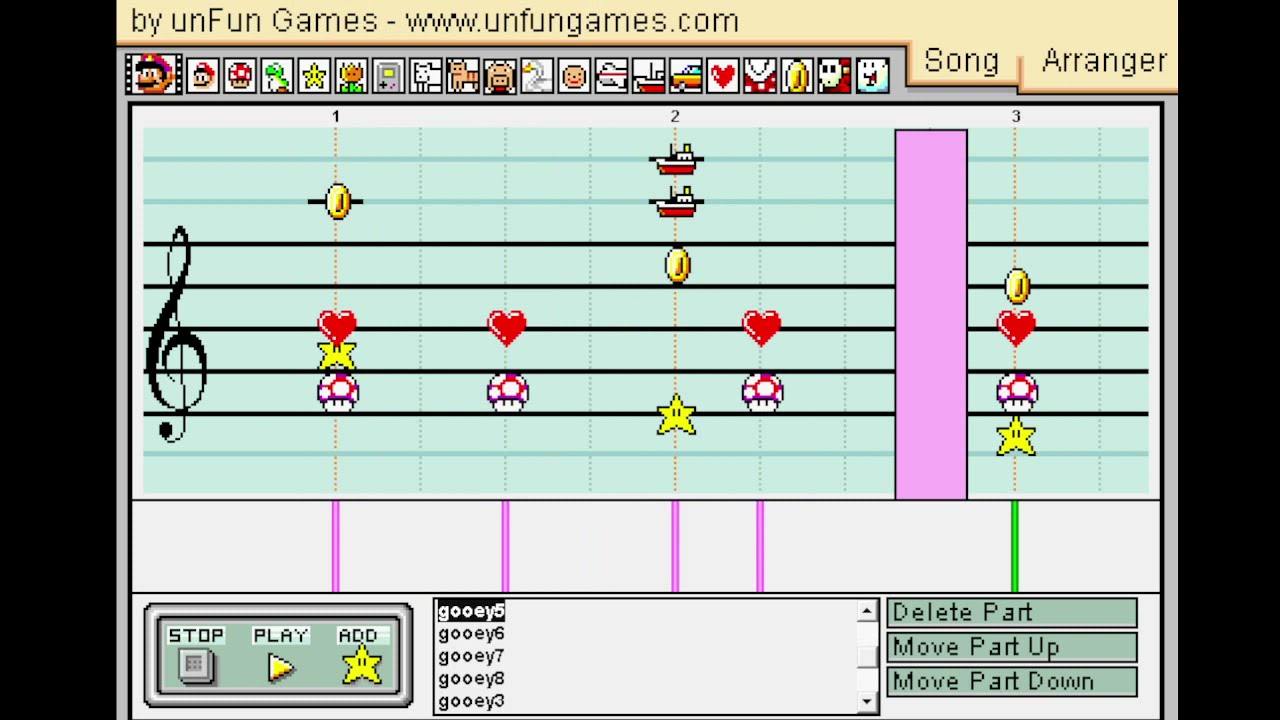Select gooey5 in the parts list

coord(471,611)
